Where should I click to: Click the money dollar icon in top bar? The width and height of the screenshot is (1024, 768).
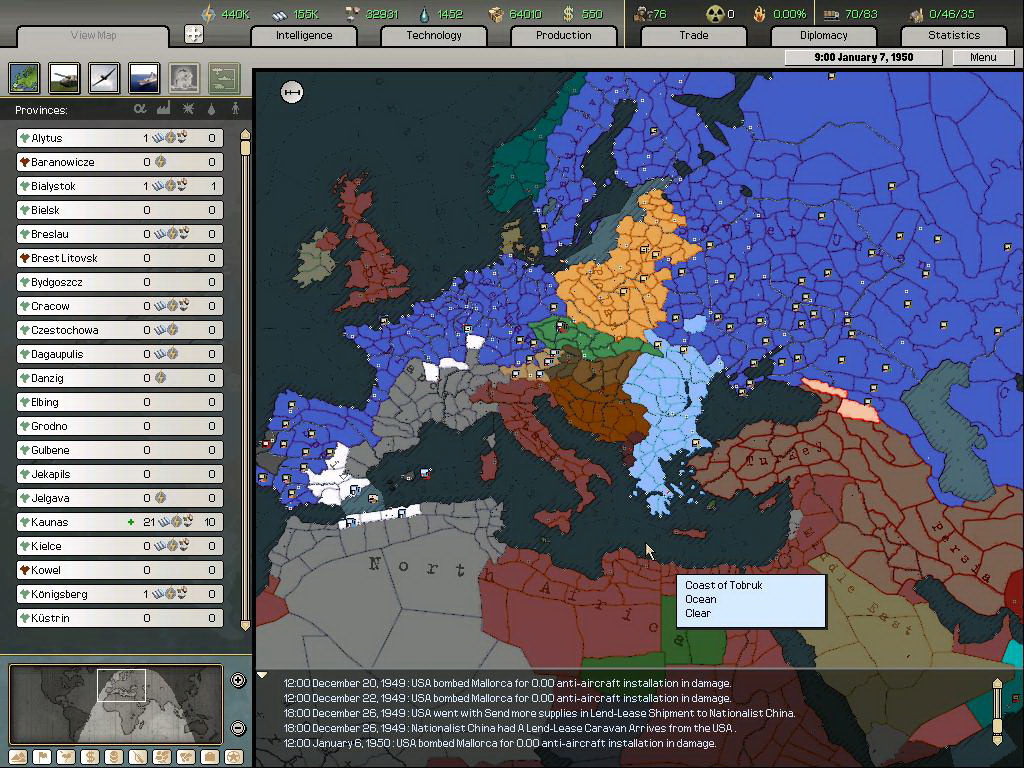569,14
